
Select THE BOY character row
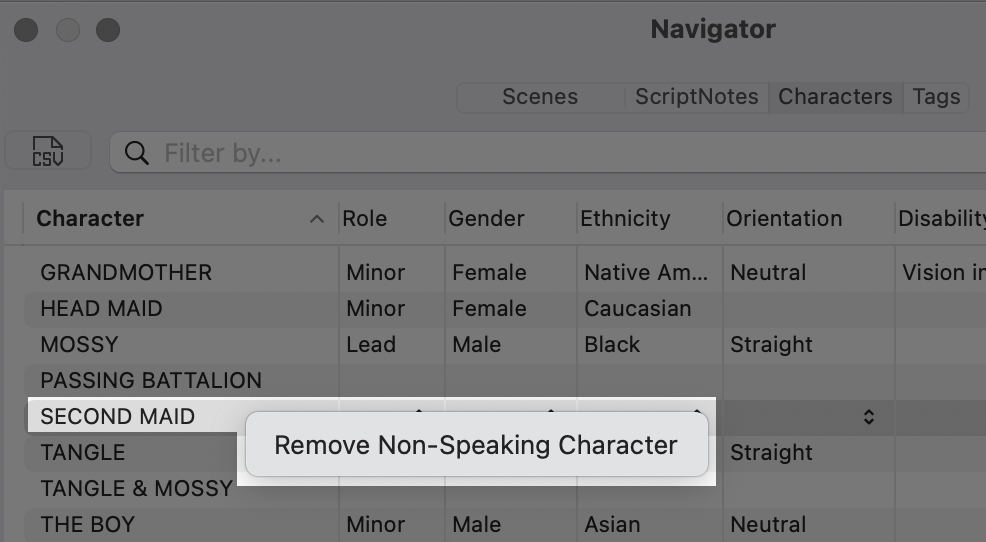pyautogui.click(x=88, y=524)
